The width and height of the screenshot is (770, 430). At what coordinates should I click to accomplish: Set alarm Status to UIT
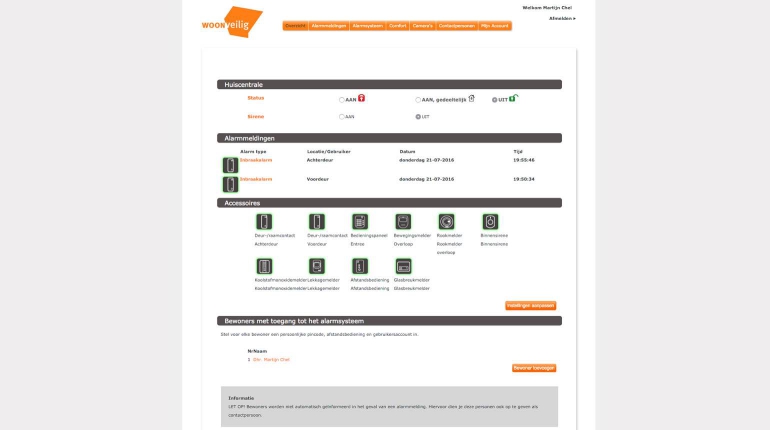tap(493, 100)
